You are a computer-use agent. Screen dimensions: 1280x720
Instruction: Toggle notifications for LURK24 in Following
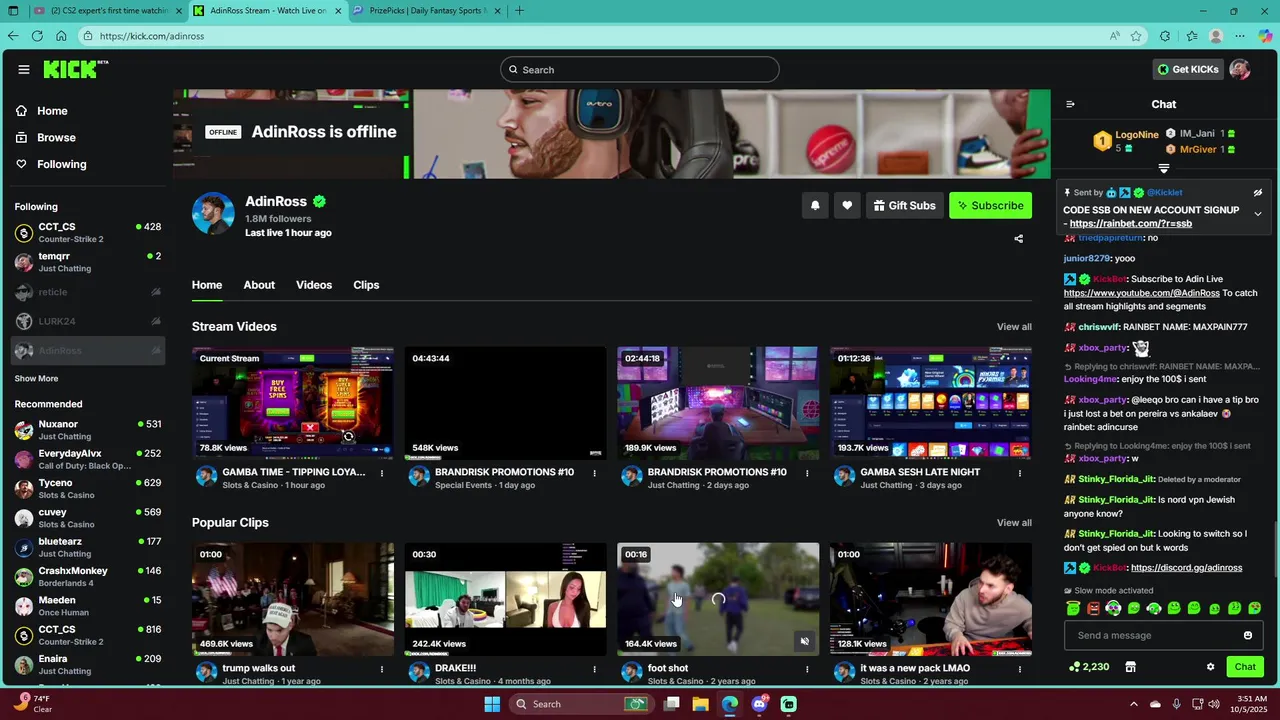(x=156, y=321)
